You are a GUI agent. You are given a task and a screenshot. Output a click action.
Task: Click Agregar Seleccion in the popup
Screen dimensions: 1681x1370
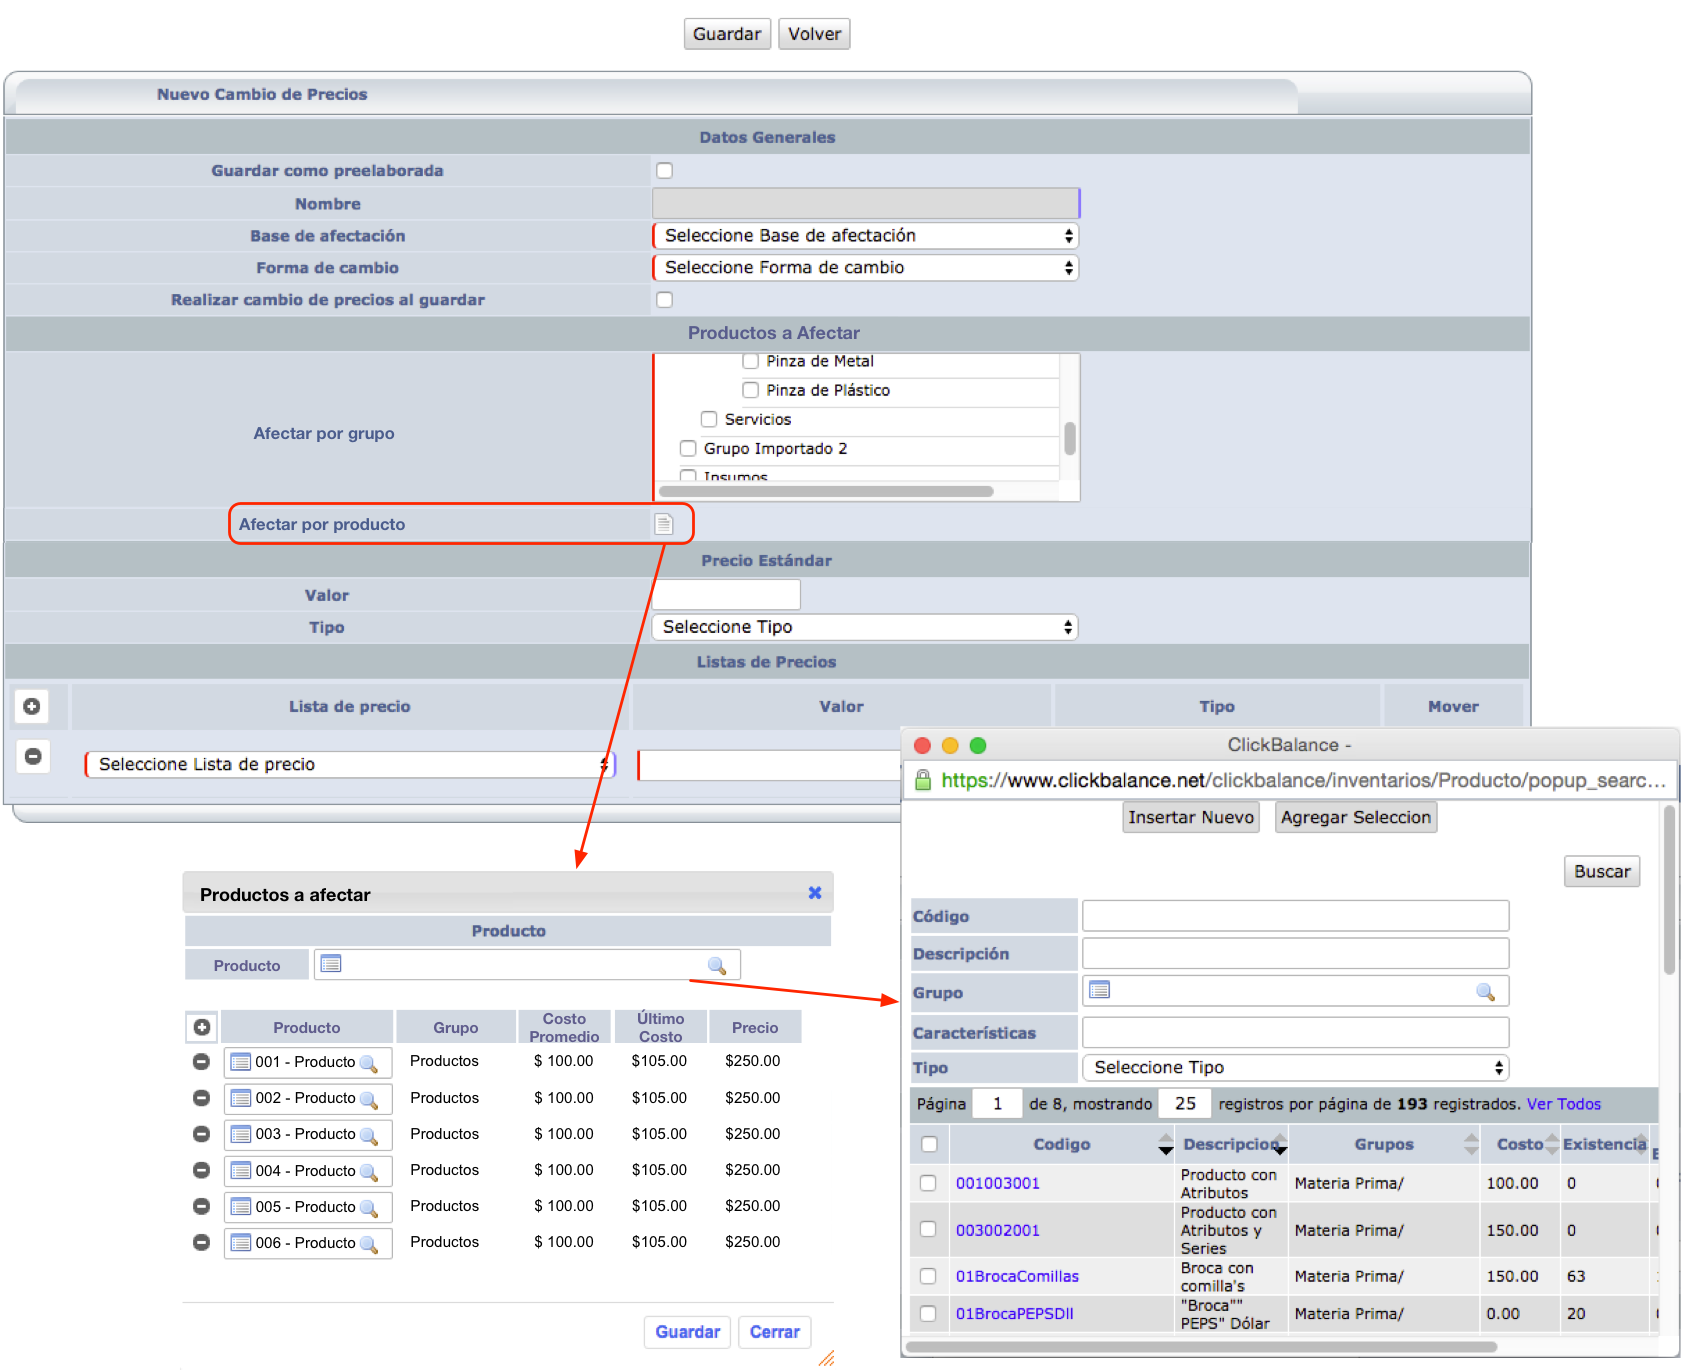[1356, 817]
